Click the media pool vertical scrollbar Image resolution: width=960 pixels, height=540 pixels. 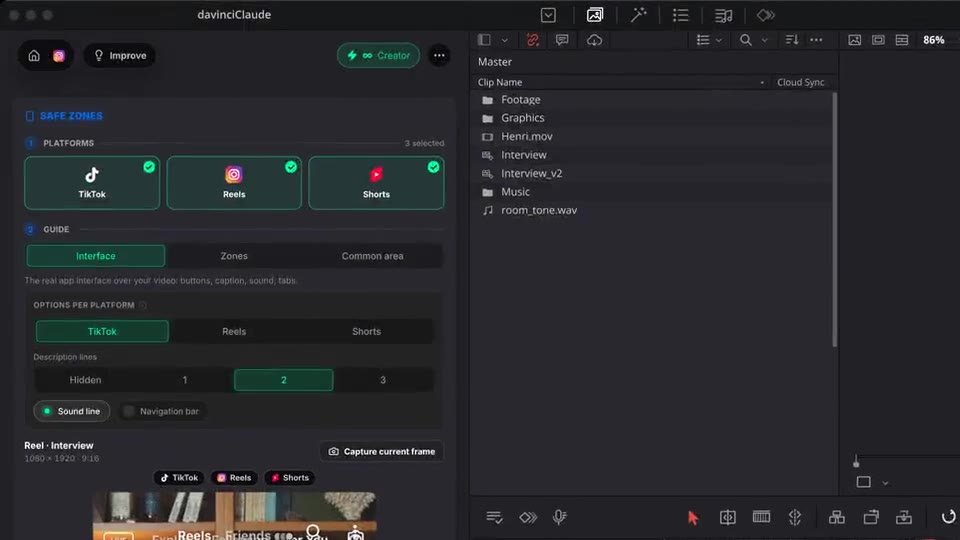tap(834, 219)
